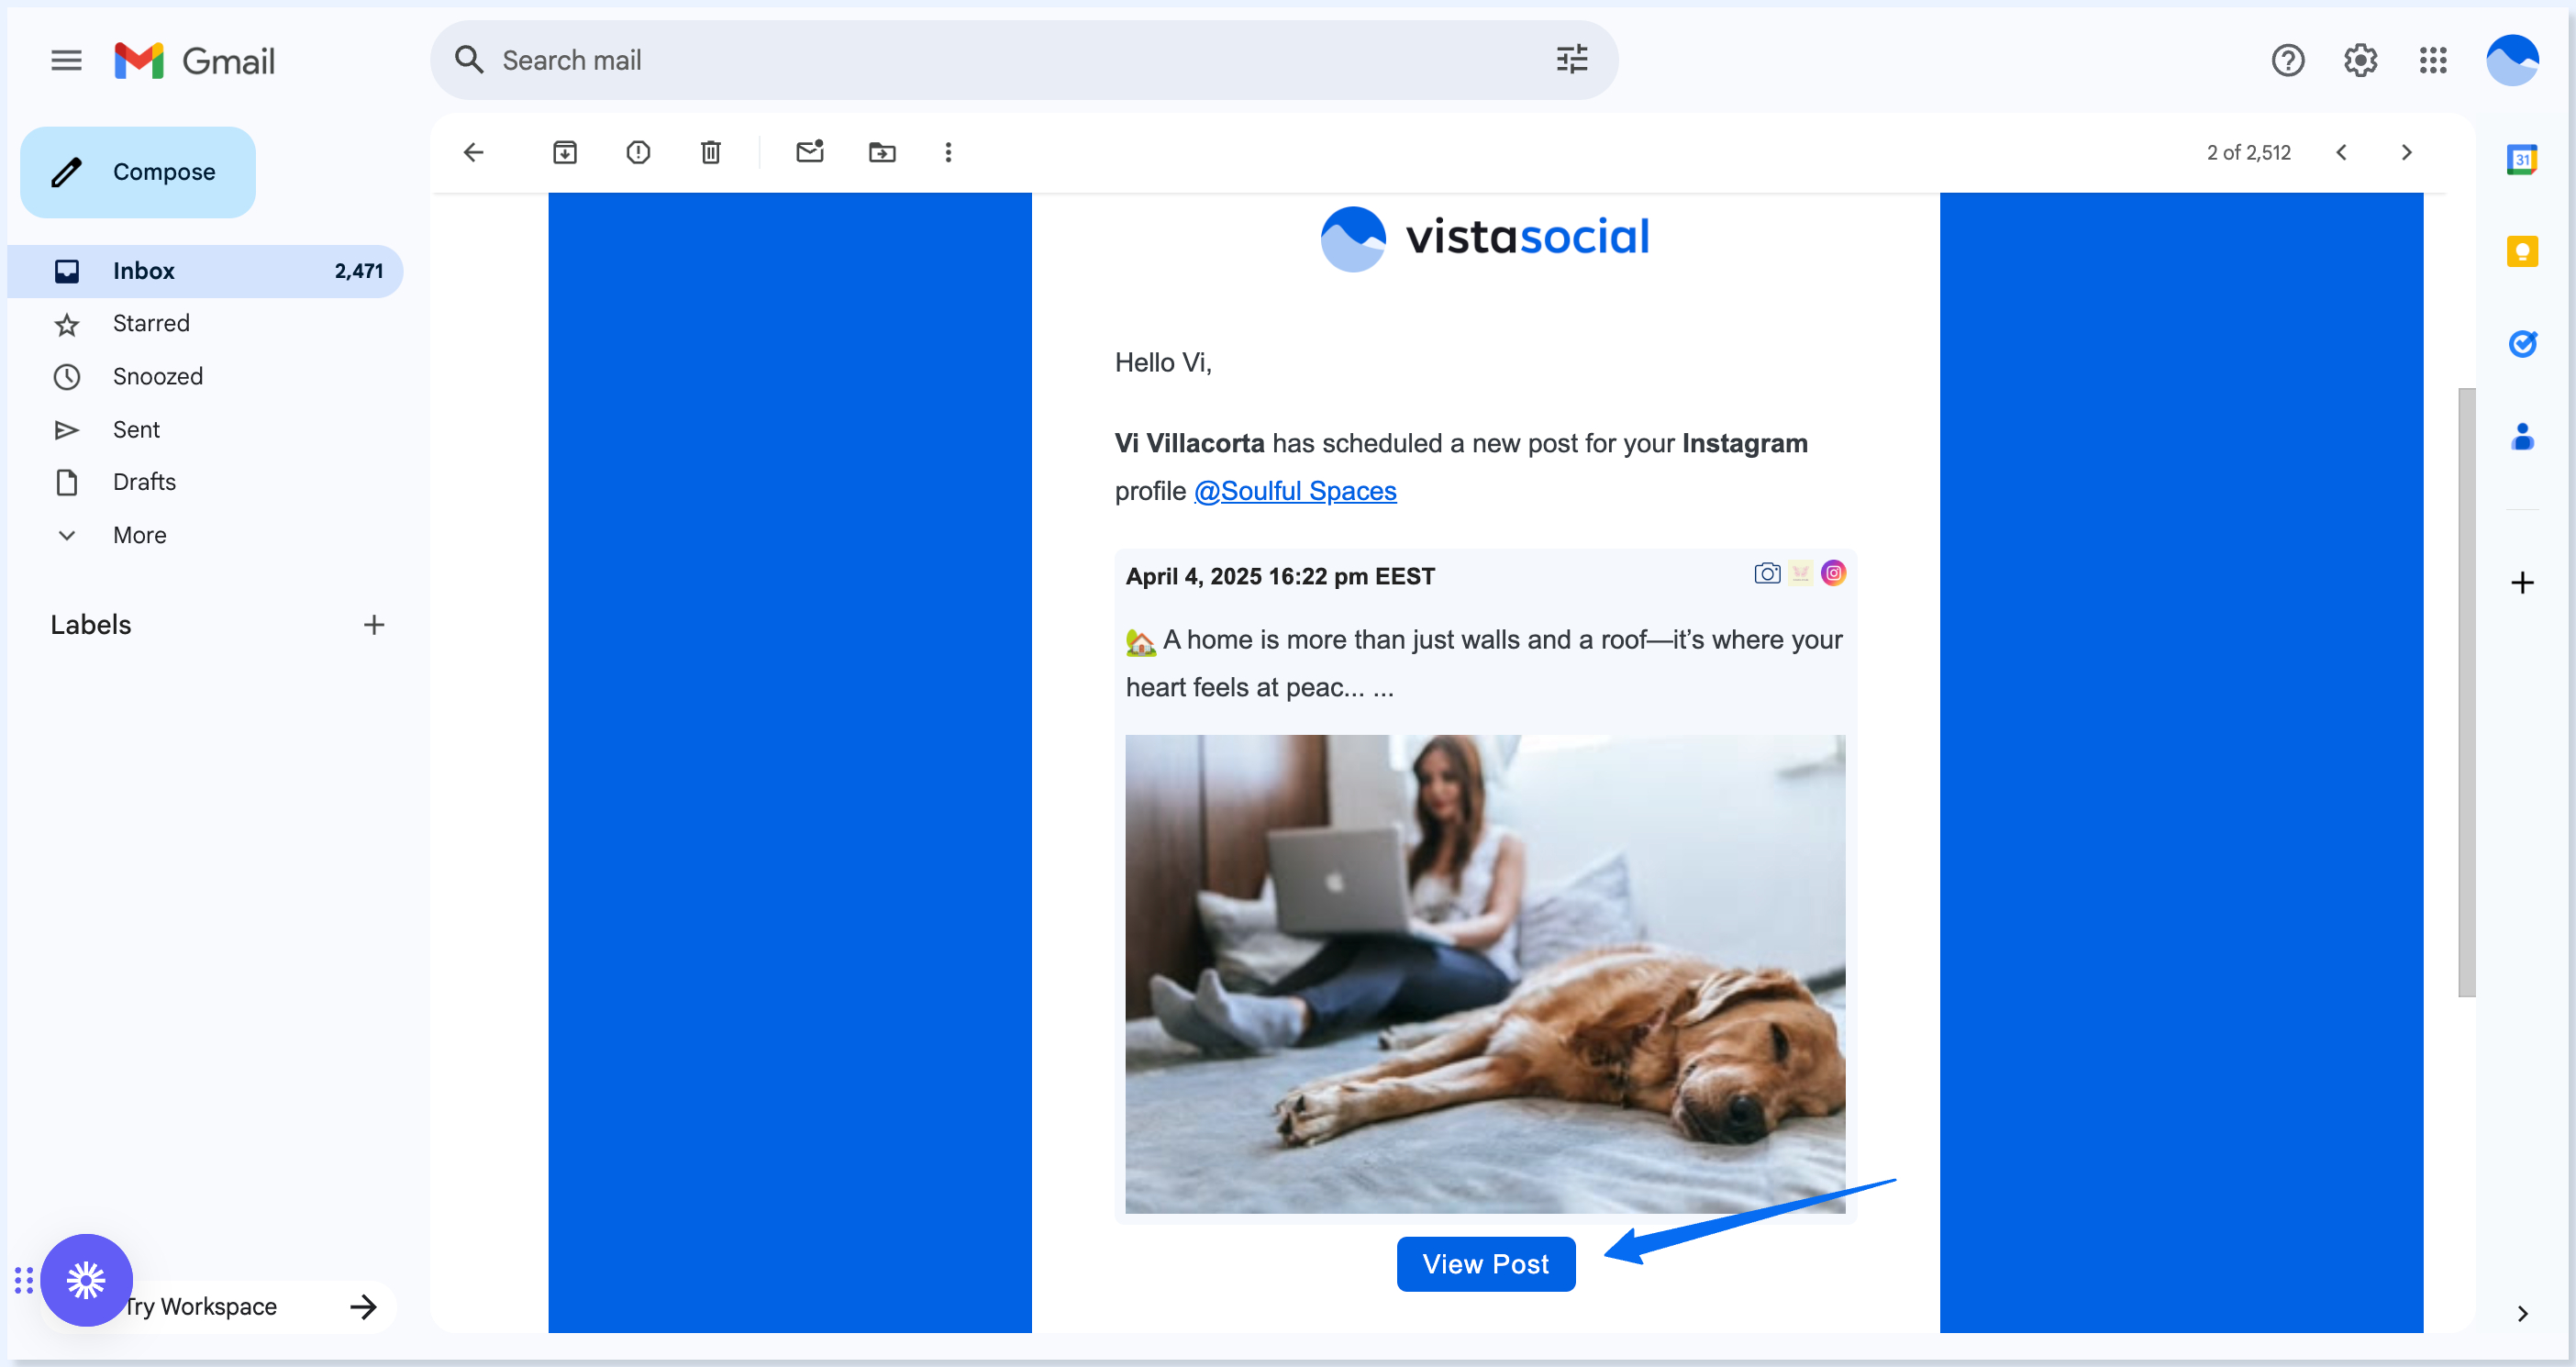Viewport: 2576px width, 1367px height.
Task: Click the post date April 4, 2025
Action: coord(1280,576)
